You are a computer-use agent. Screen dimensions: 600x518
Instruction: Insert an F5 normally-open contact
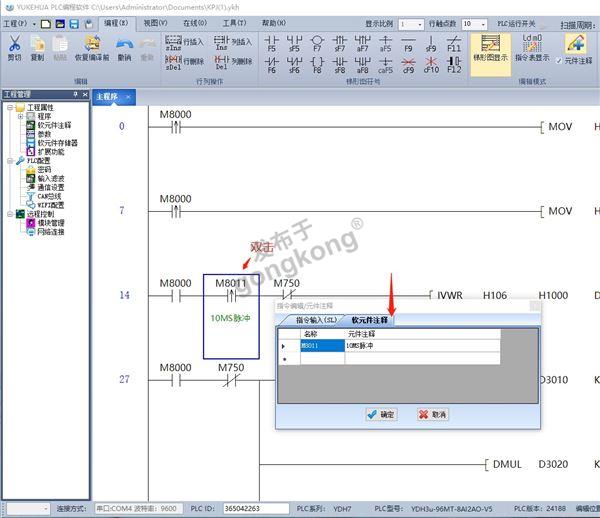271,42
